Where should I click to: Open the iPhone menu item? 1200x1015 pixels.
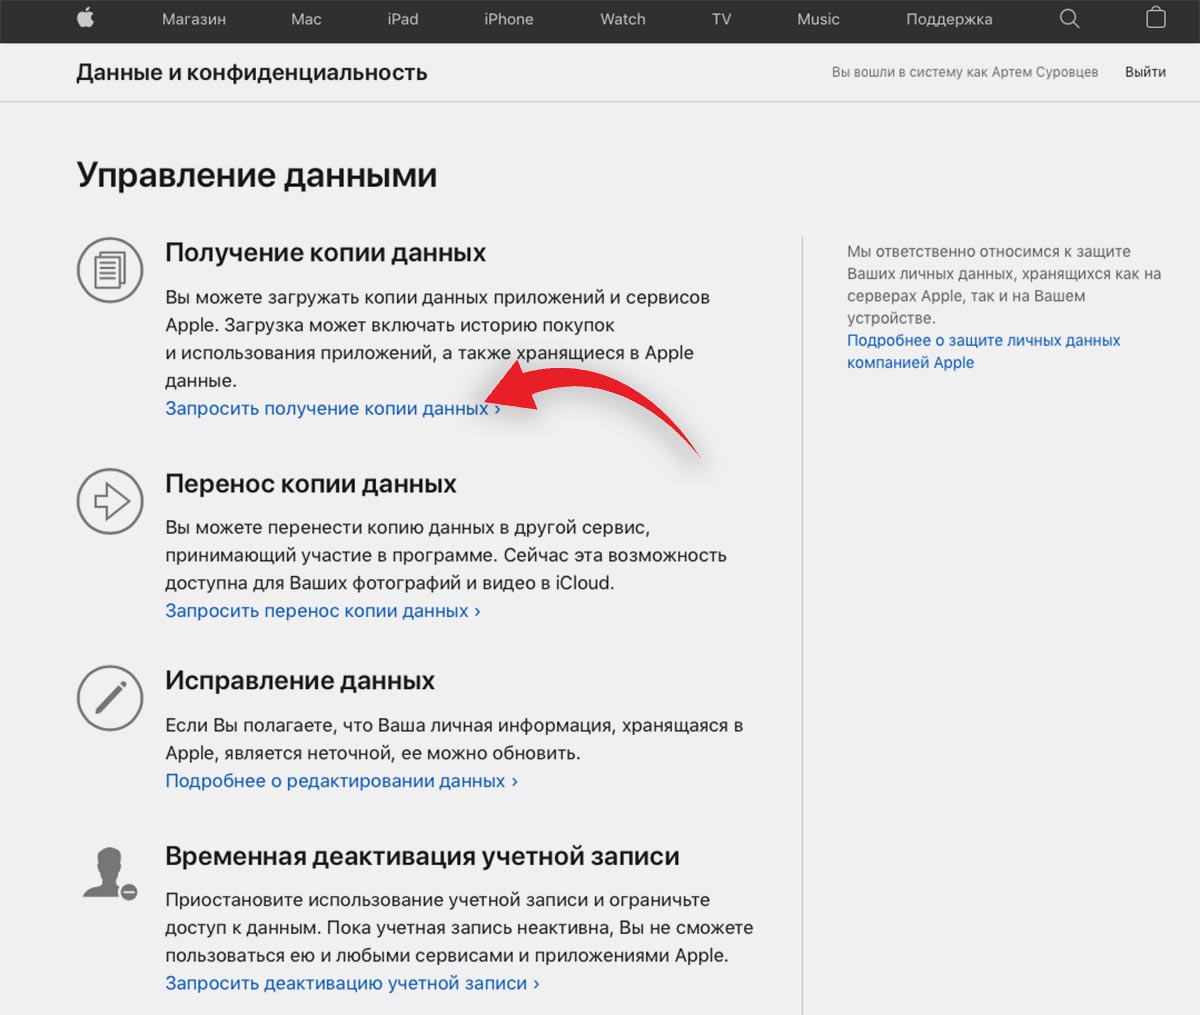coord(509,19)
